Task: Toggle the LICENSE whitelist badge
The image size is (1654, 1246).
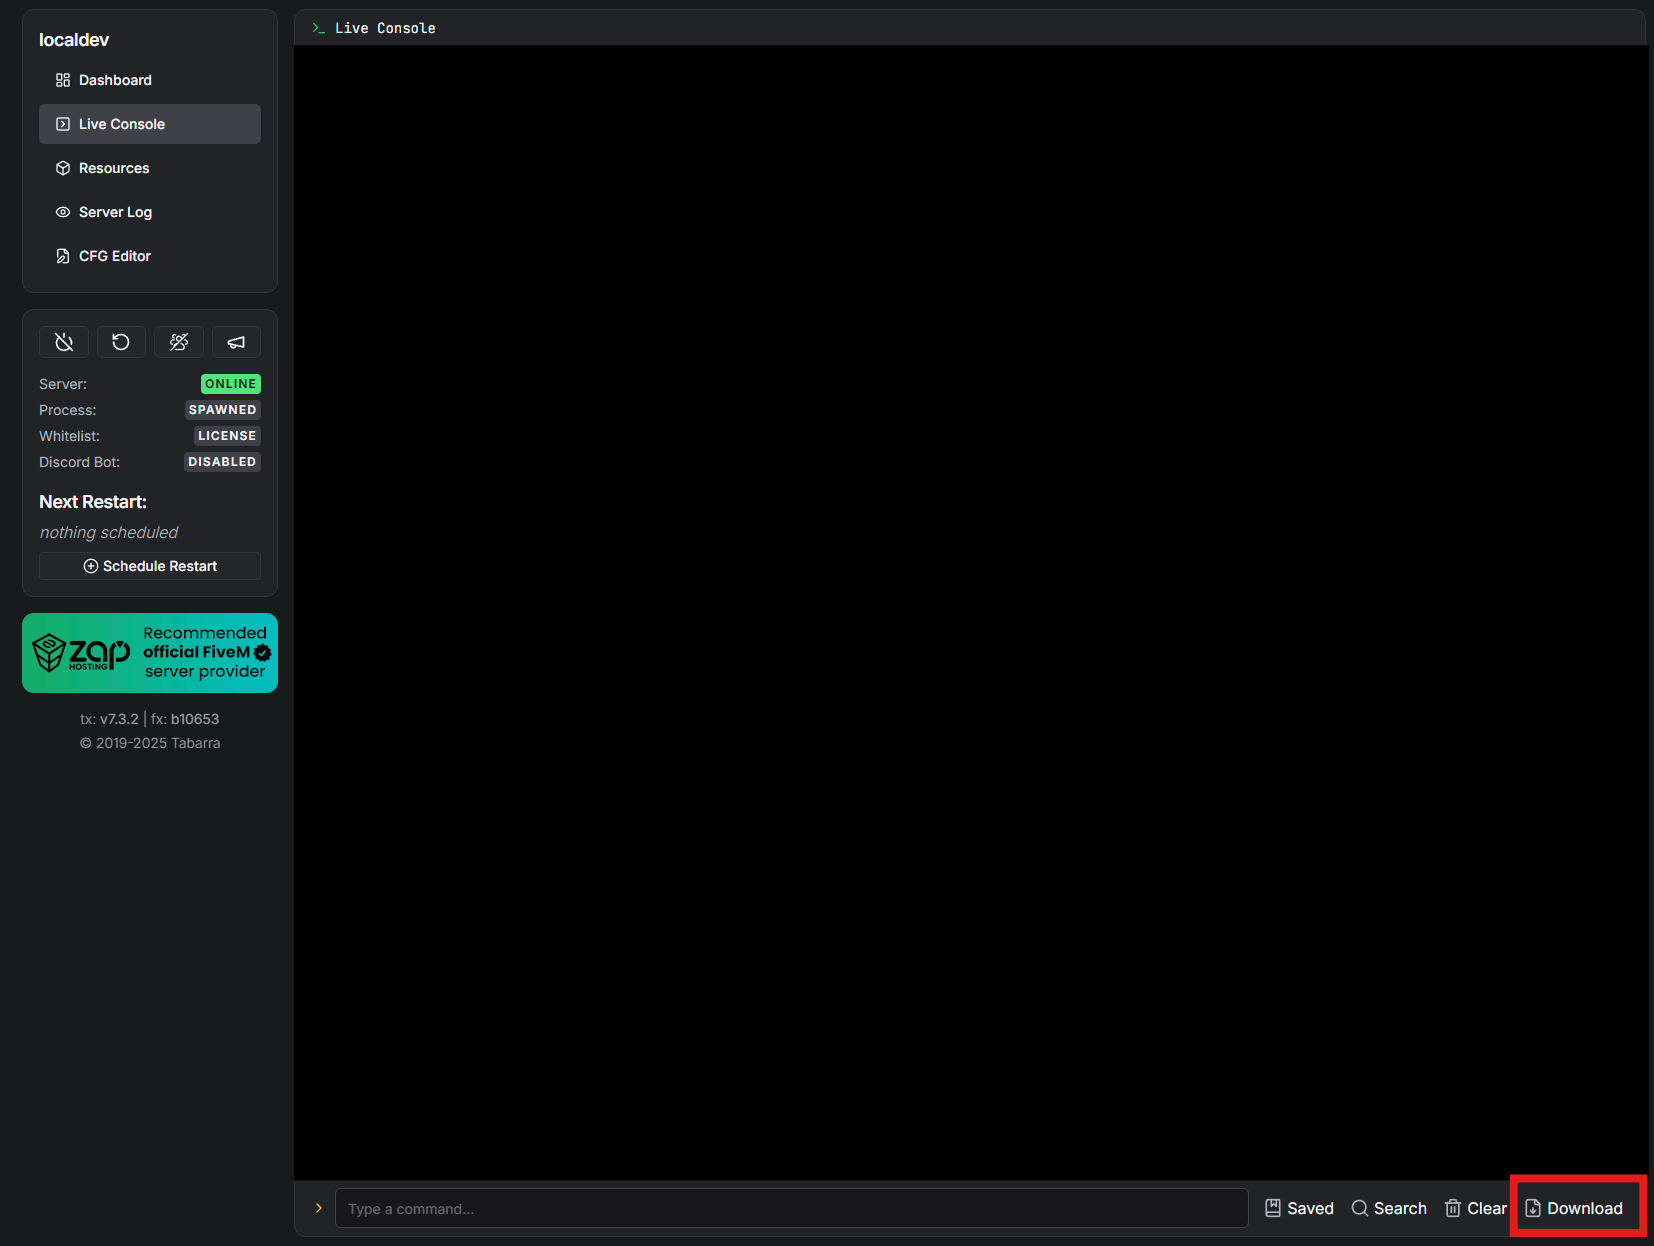Action: 226,435
